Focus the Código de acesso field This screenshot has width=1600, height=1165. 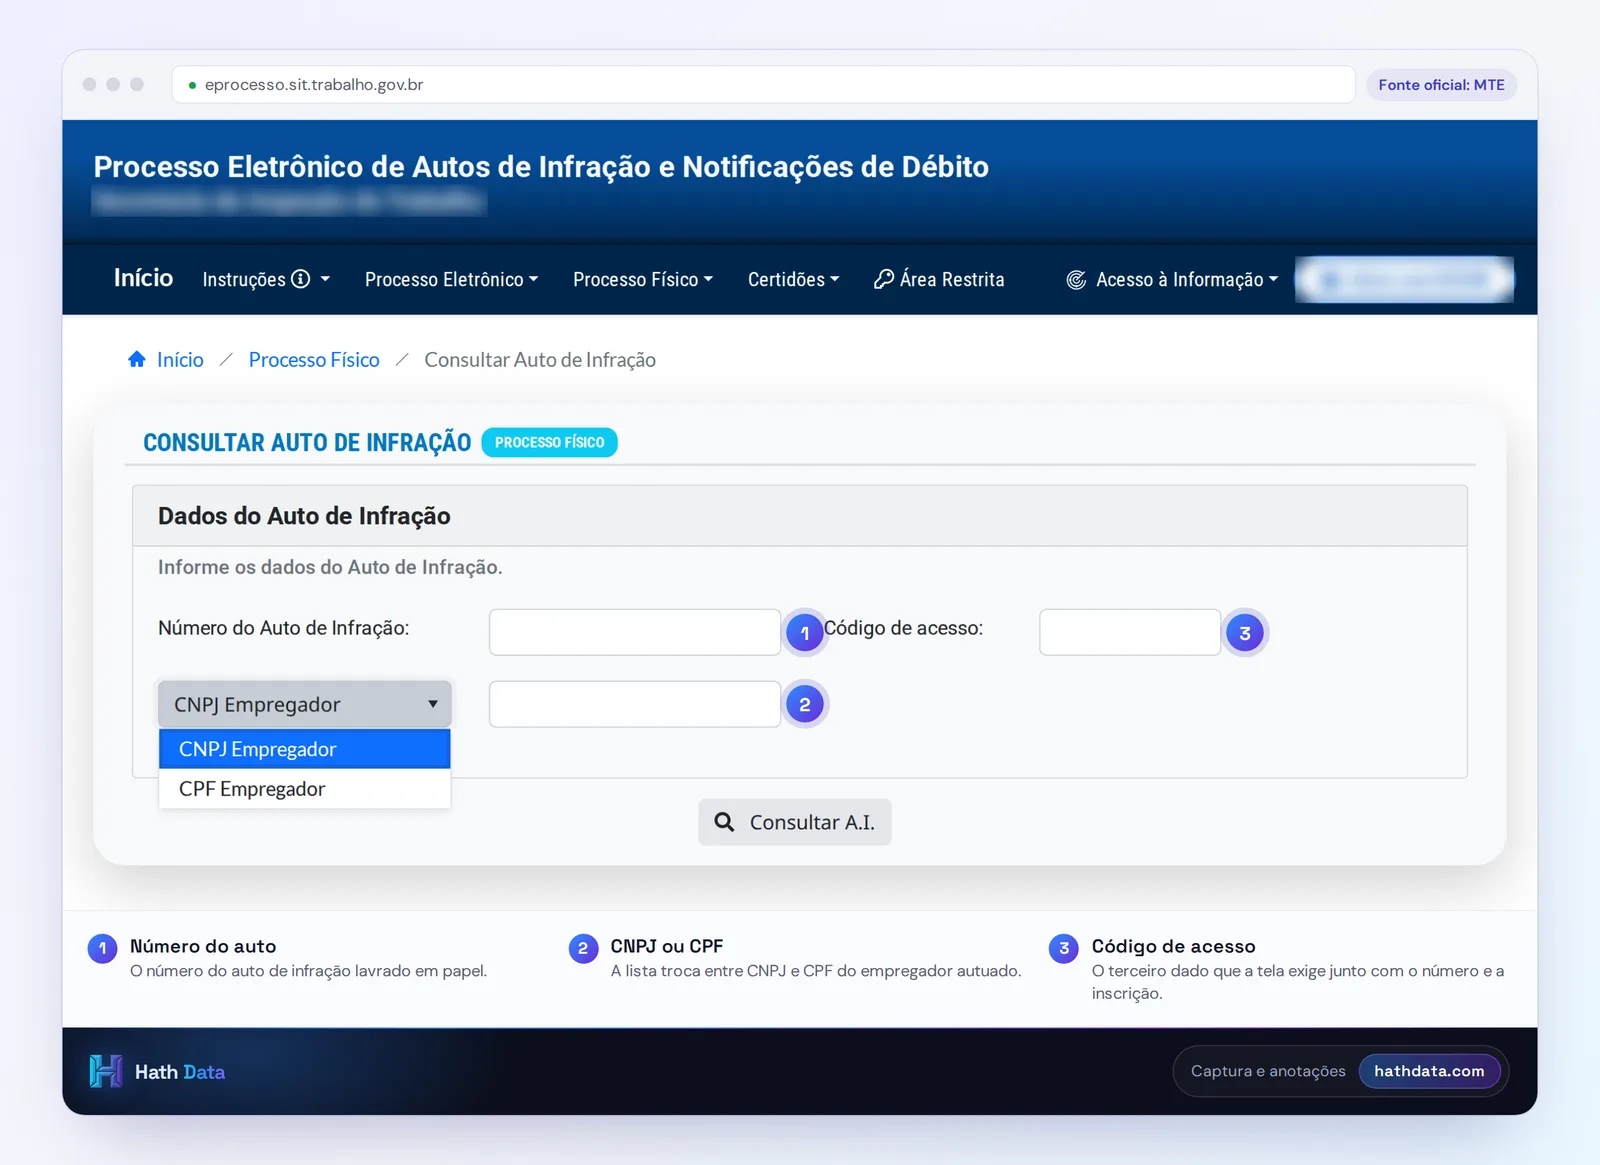pyautogui.click(x=1130, y=632)
